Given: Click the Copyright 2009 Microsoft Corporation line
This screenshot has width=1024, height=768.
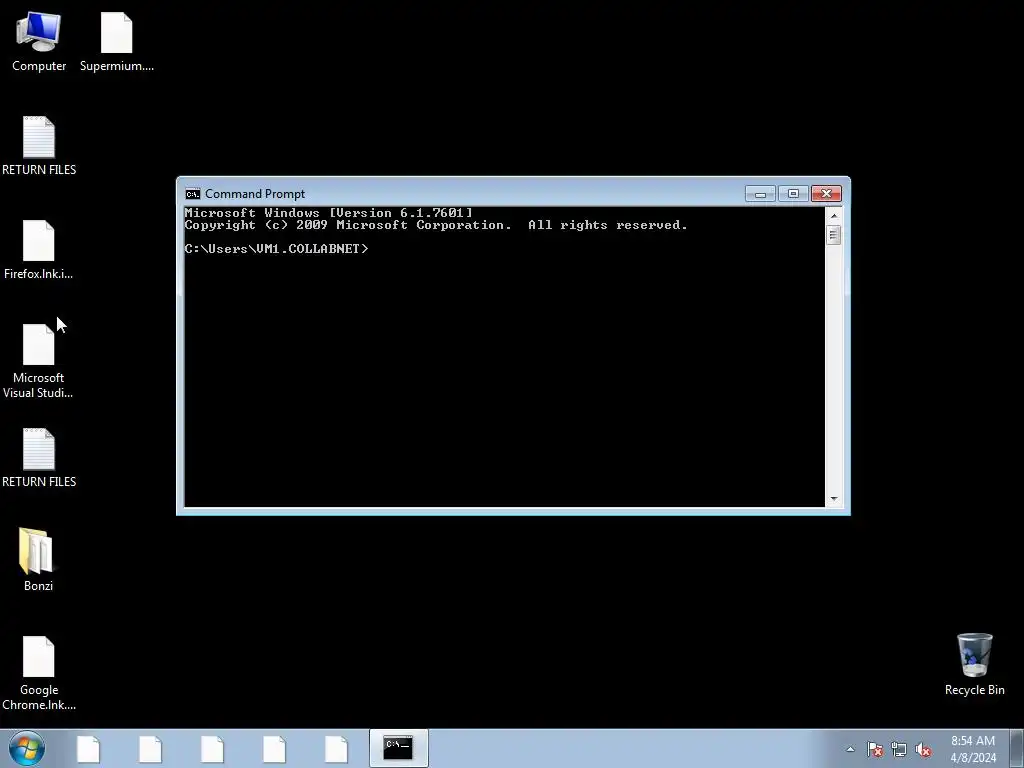Looking at the screenshot, I should pyautogui.click(x=436, y=225).
